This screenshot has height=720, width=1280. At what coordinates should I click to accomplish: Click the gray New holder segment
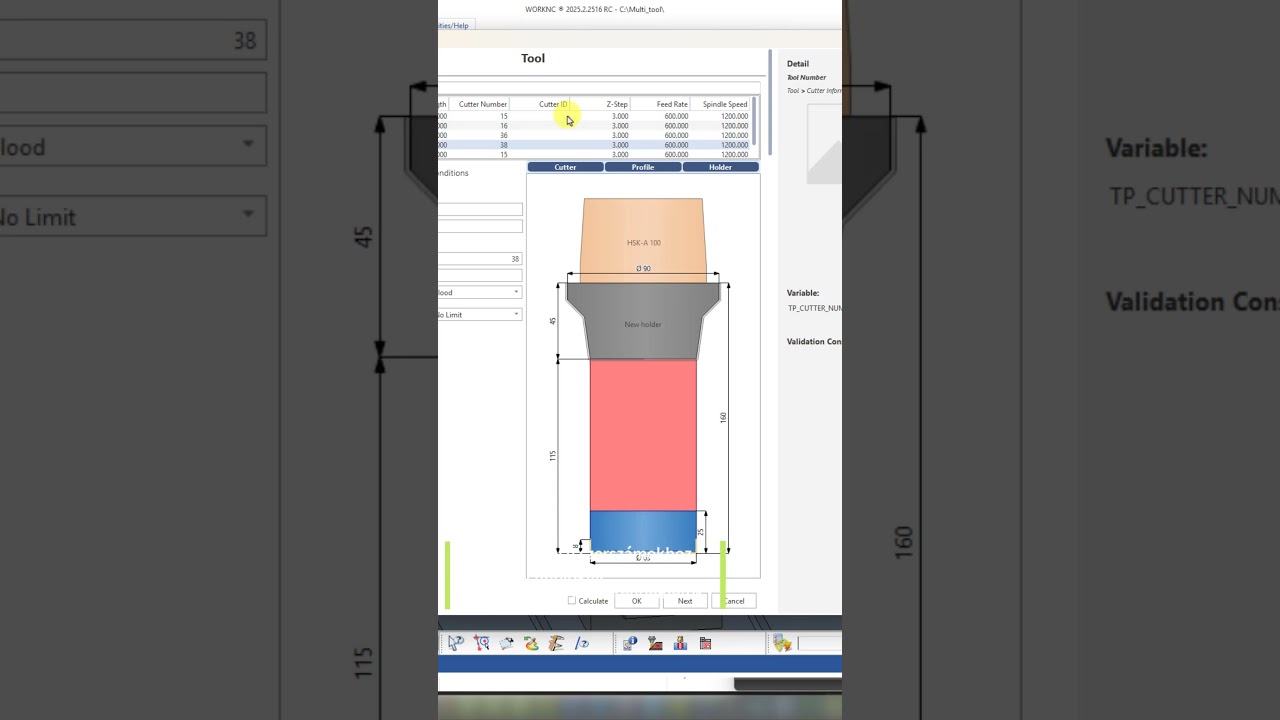pyautogui.click(x=643, y=322)
